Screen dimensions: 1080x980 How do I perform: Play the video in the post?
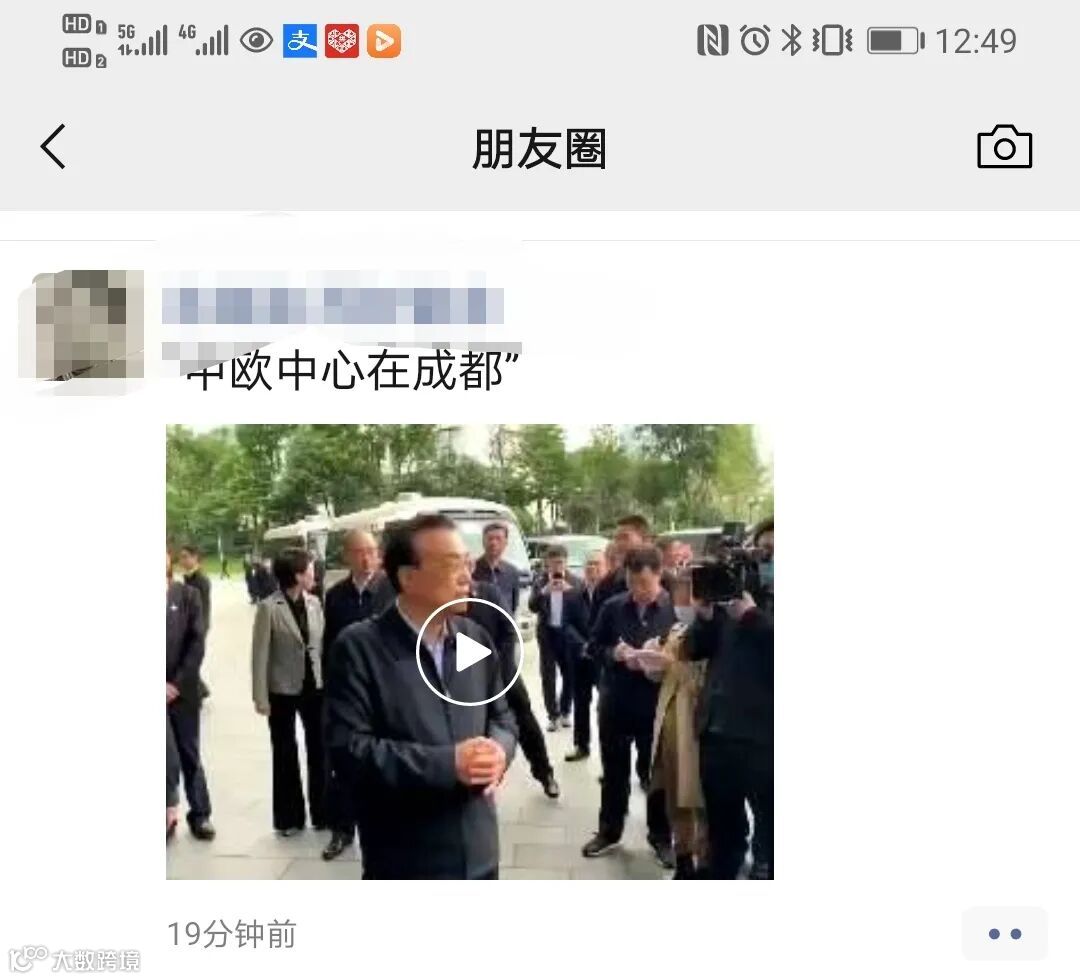[x=470, y=651]
